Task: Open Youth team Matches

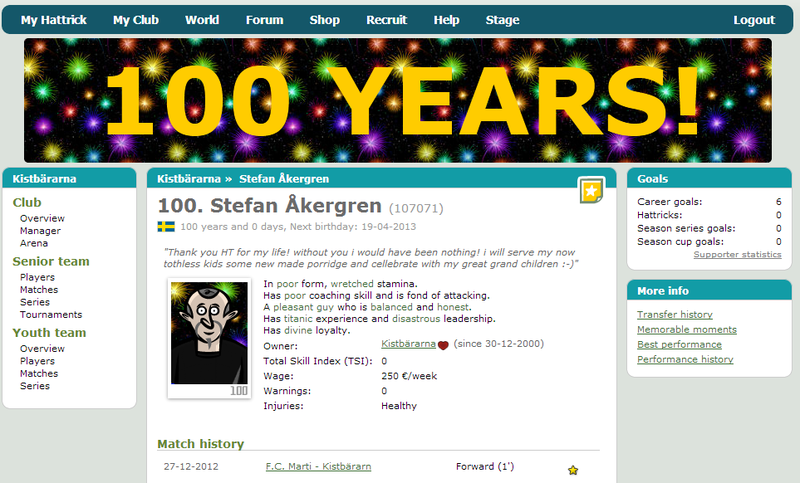Action: [x=39, y=373]
